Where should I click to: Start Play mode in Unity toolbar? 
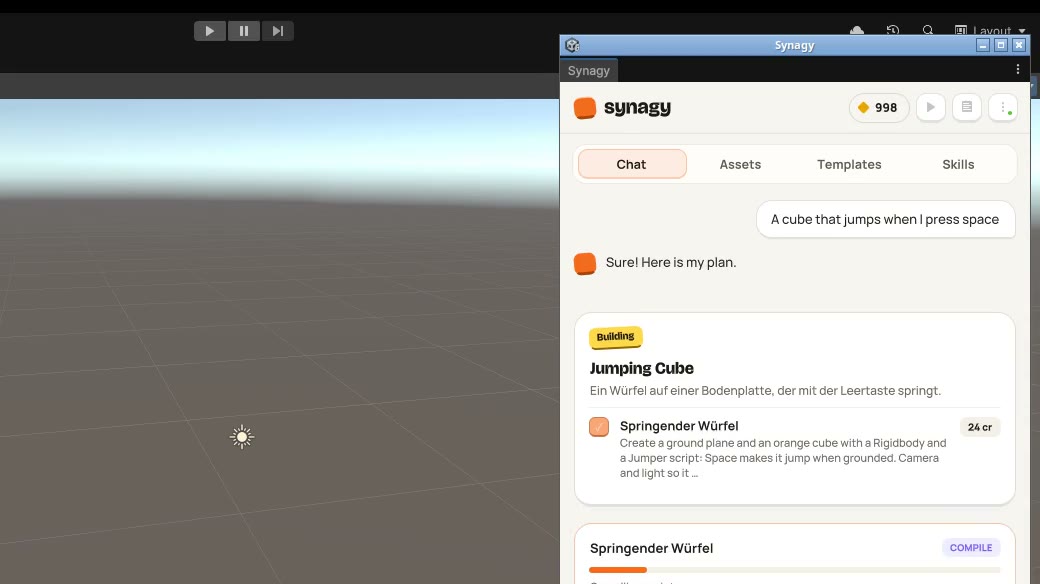click(210, 31)
